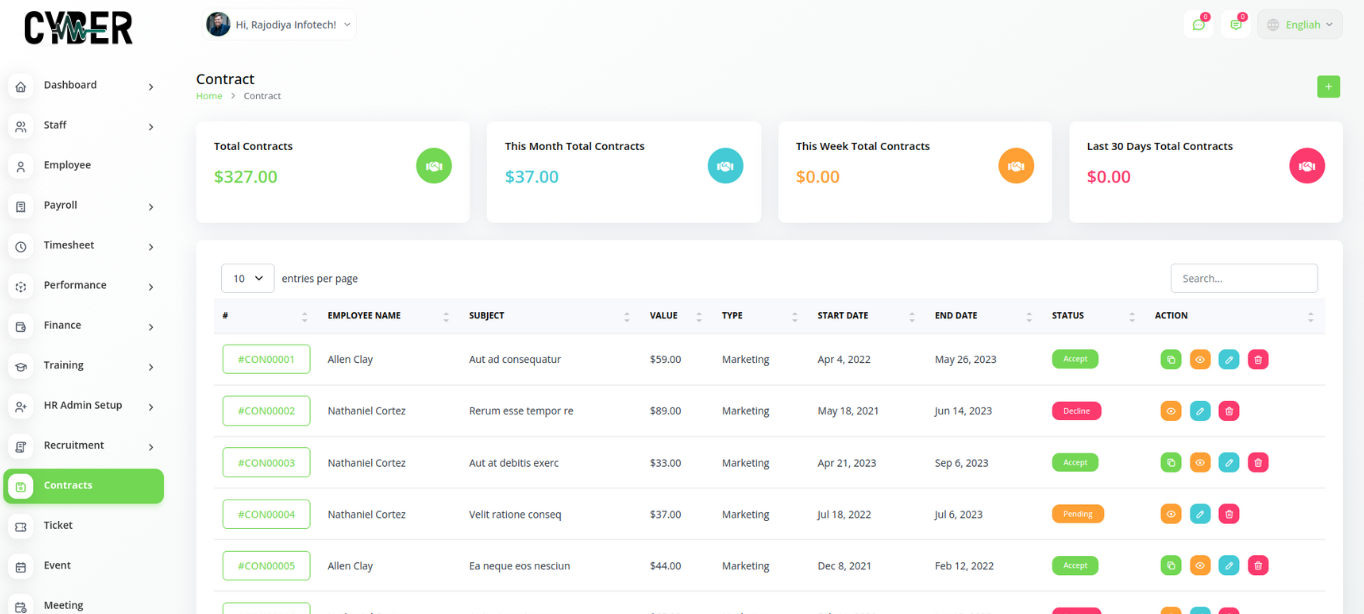Open the chat messages icon in header

1198,25
